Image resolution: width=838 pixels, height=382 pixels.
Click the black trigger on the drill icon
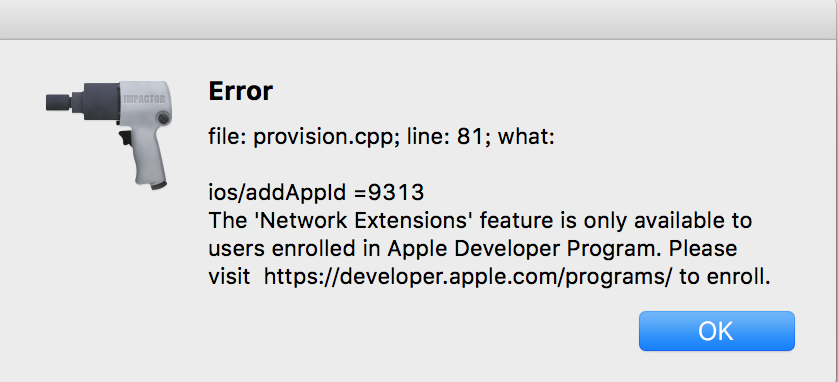click(x=126, y=138)
